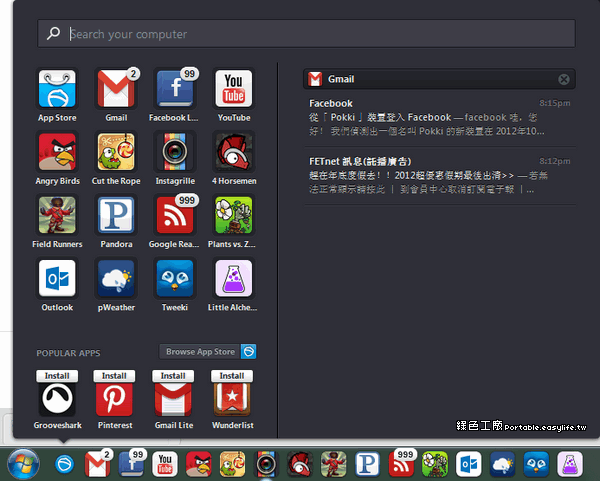Install the Grooveshark app
This screenshot has height=481, width=600.
pyautogui.click(x=57, y=376)
